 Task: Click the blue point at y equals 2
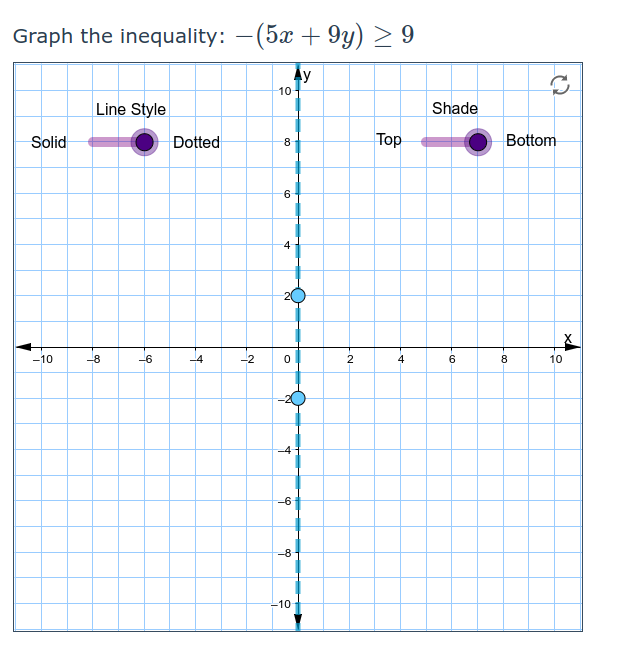[x=297, y=295]
